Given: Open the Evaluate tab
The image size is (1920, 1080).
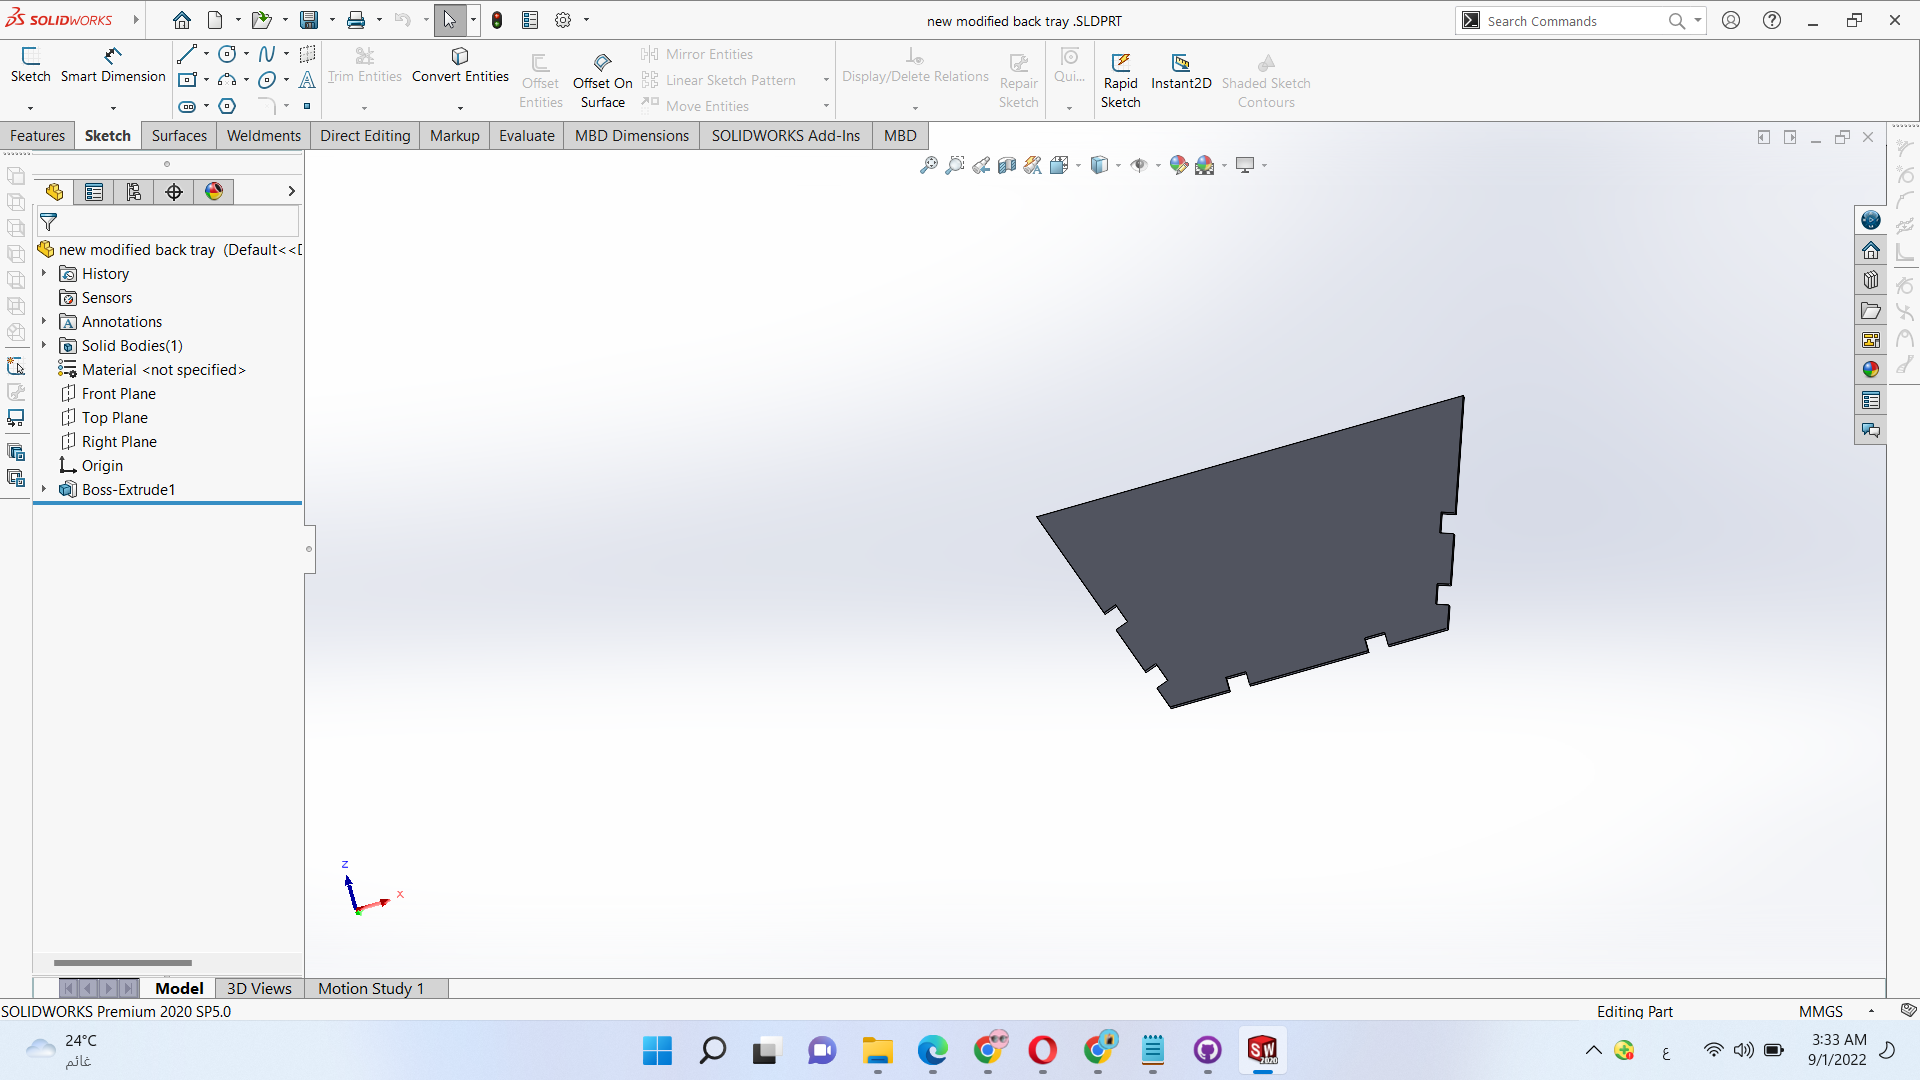Looking at the screenshot, I should coord(526,136).
